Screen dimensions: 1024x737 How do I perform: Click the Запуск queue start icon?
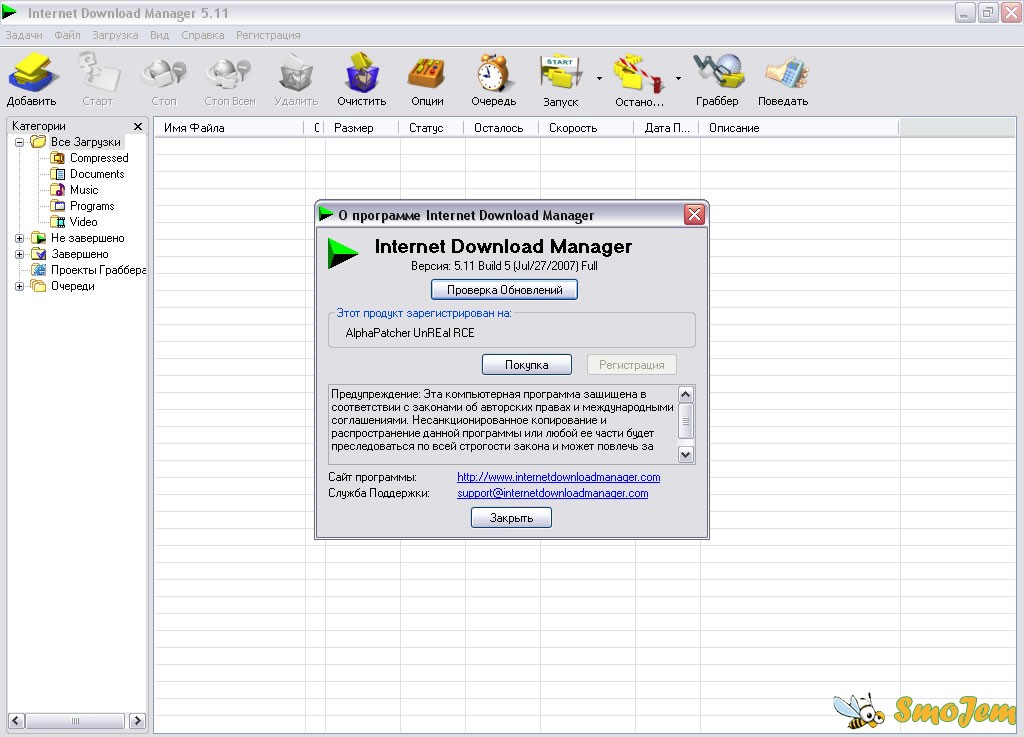click(560, 73)
